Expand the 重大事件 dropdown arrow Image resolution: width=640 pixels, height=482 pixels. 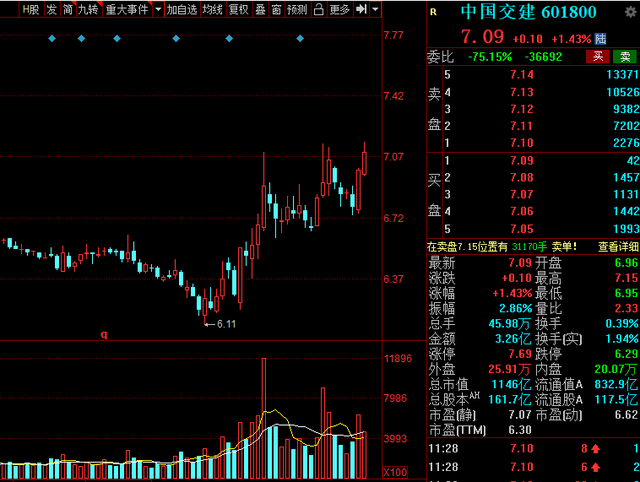(x=156, y=10)
